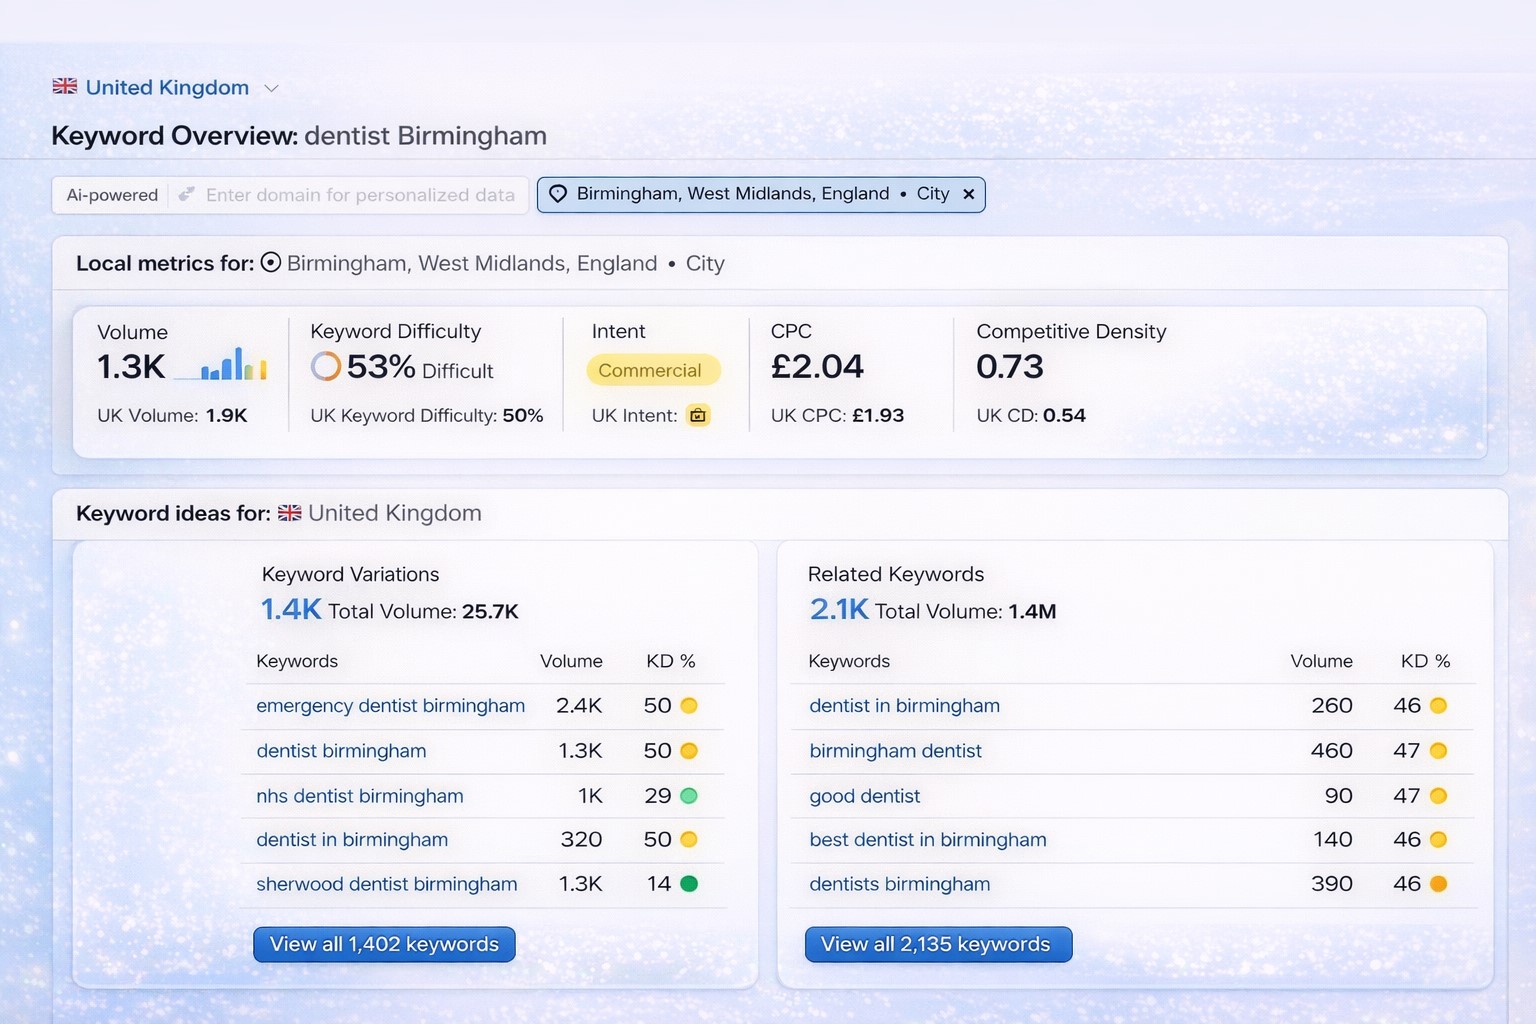The height and width of the screenshot is (1024, 1536).
Task: Click the shopping bag icon beside UK Intent
Action: [x=698, y=415]
